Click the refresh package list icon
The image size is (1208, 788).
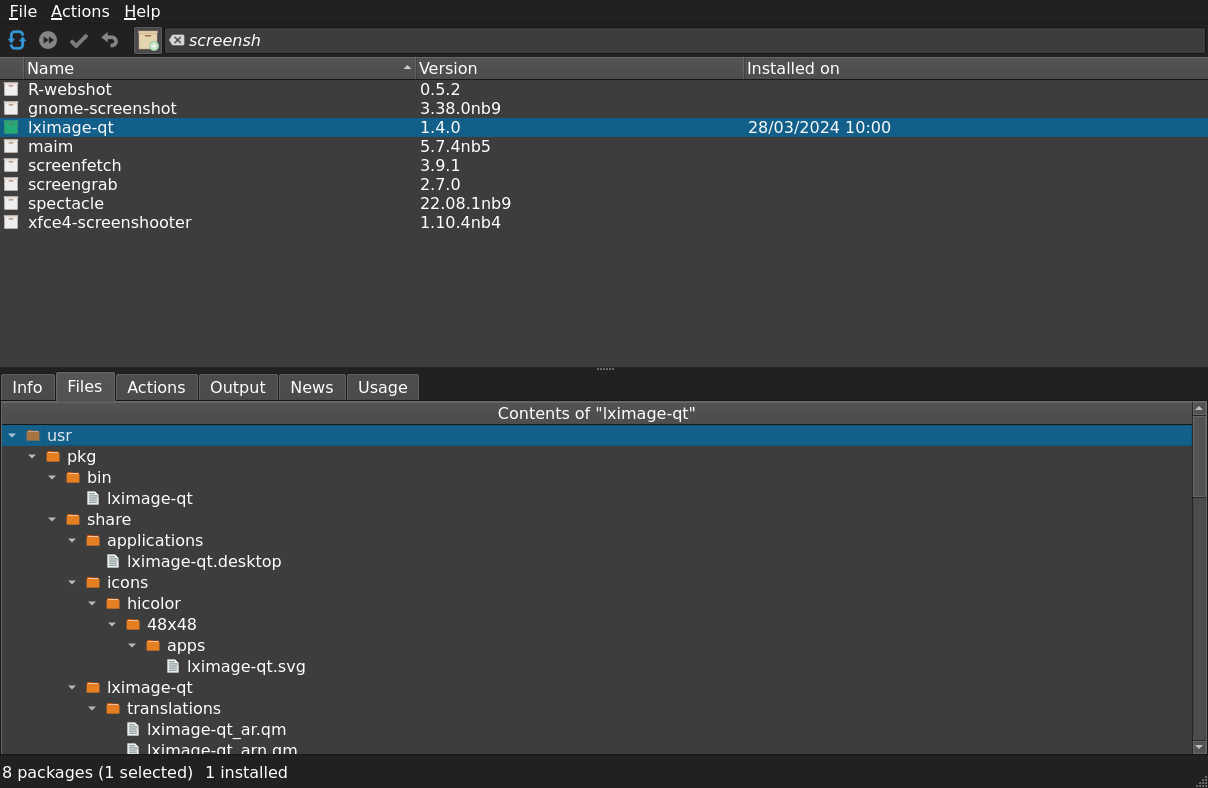point(17,40)
